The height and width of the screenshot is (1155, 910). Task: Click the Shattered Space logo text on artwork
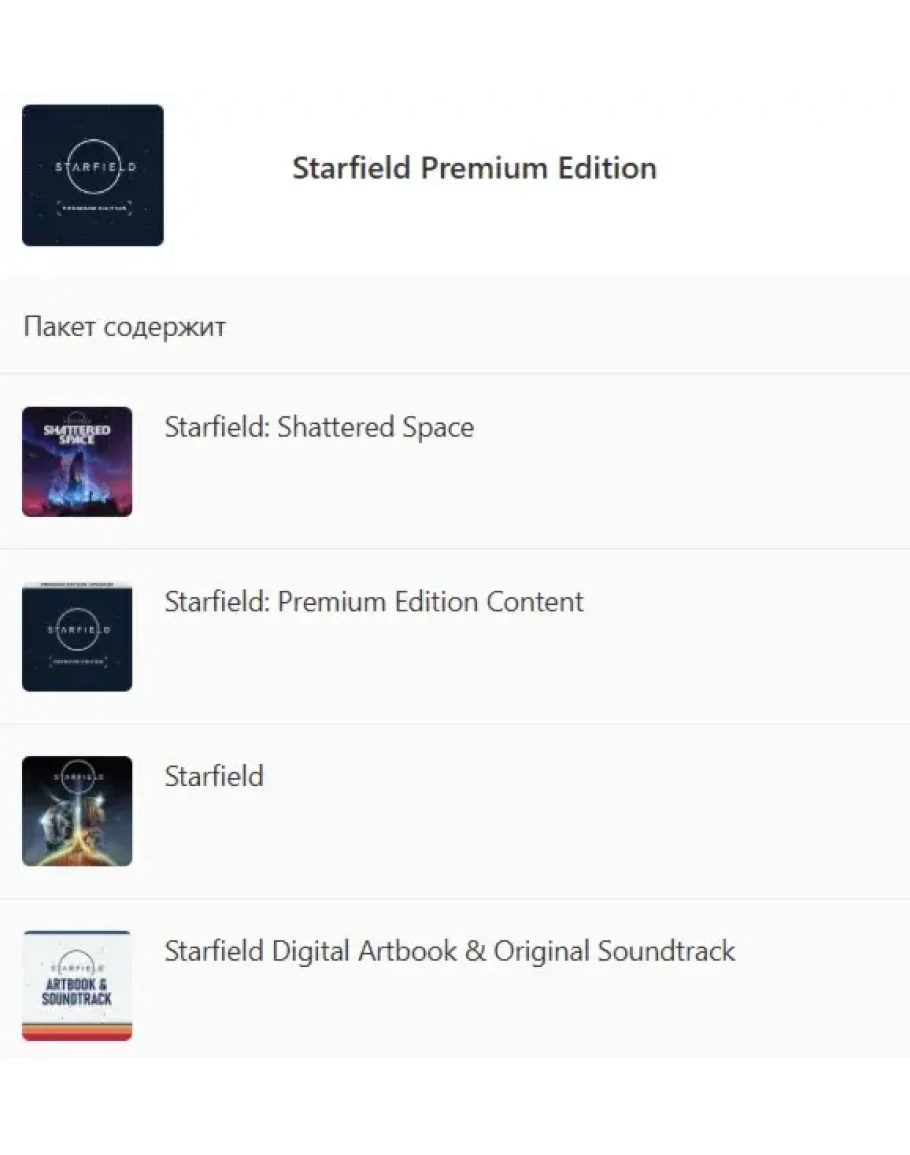[77, 435]
